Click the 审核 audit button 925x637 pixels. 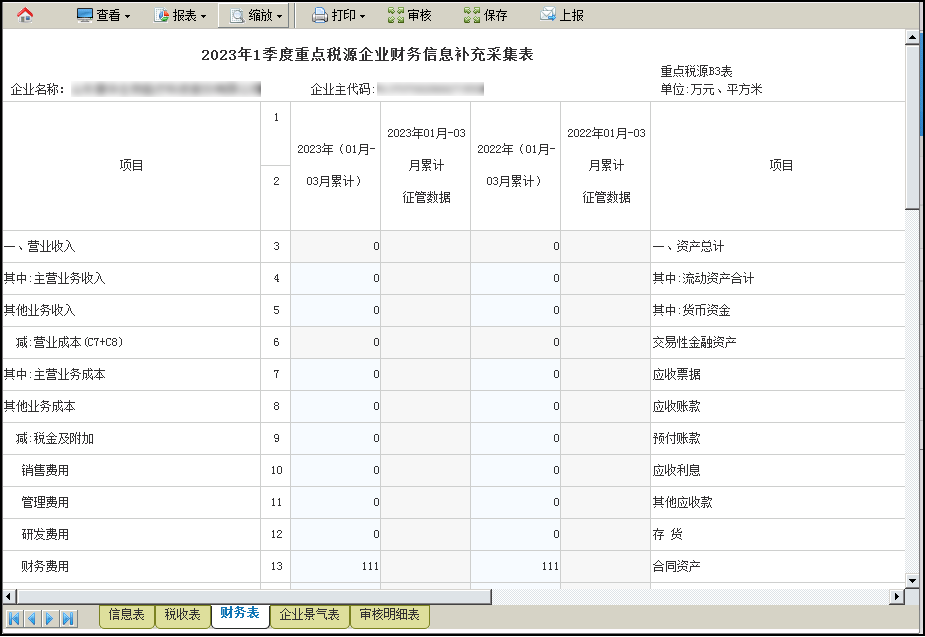click(410, 15)
